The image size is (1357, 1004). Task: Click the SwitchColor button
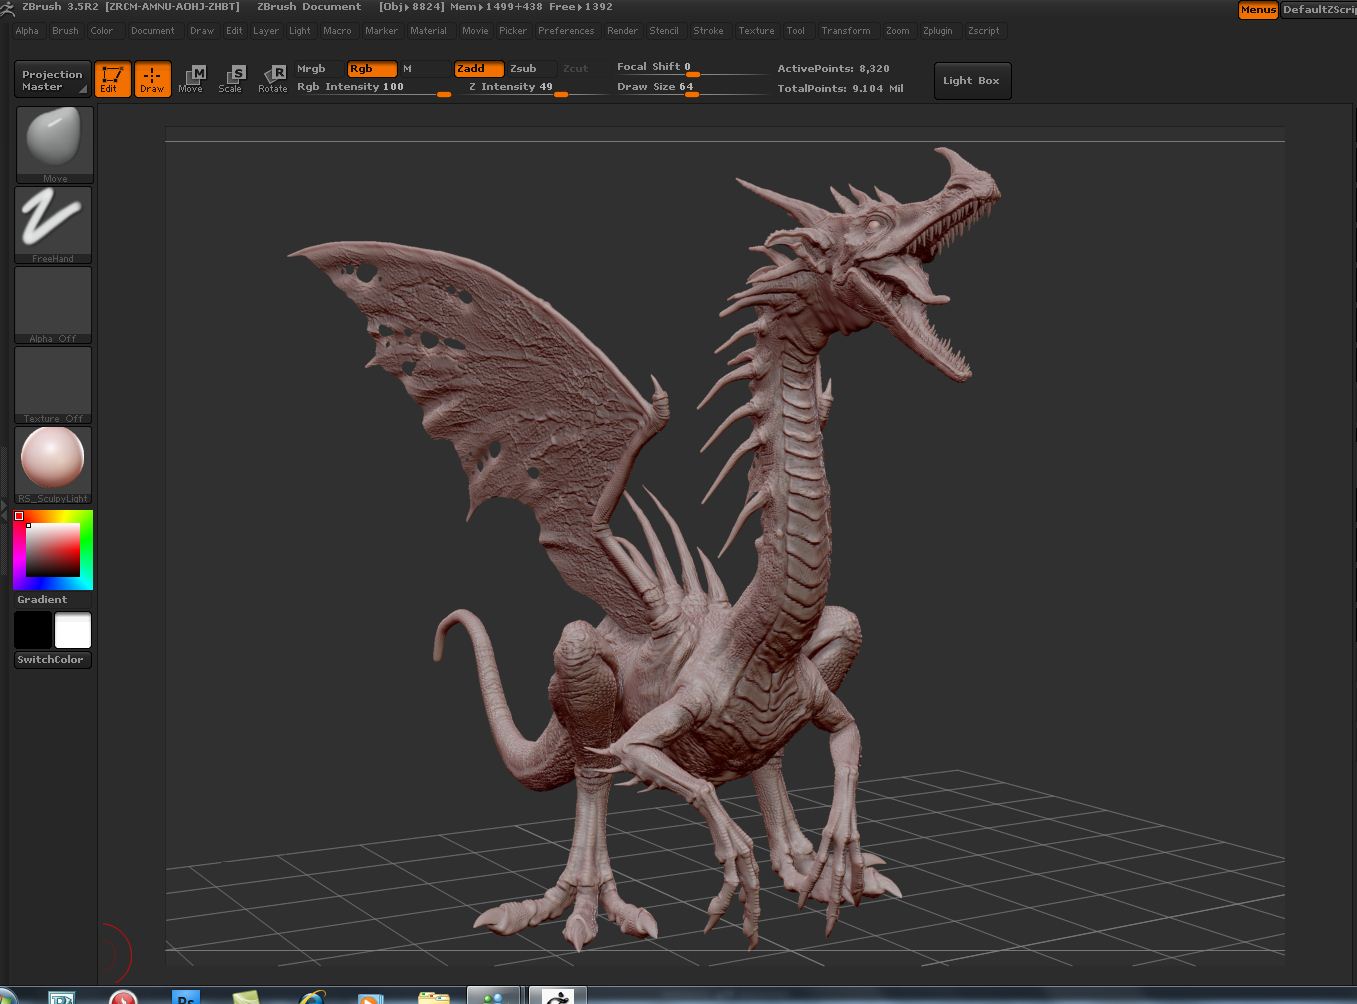pyautogui.click(x=53, y=660)
